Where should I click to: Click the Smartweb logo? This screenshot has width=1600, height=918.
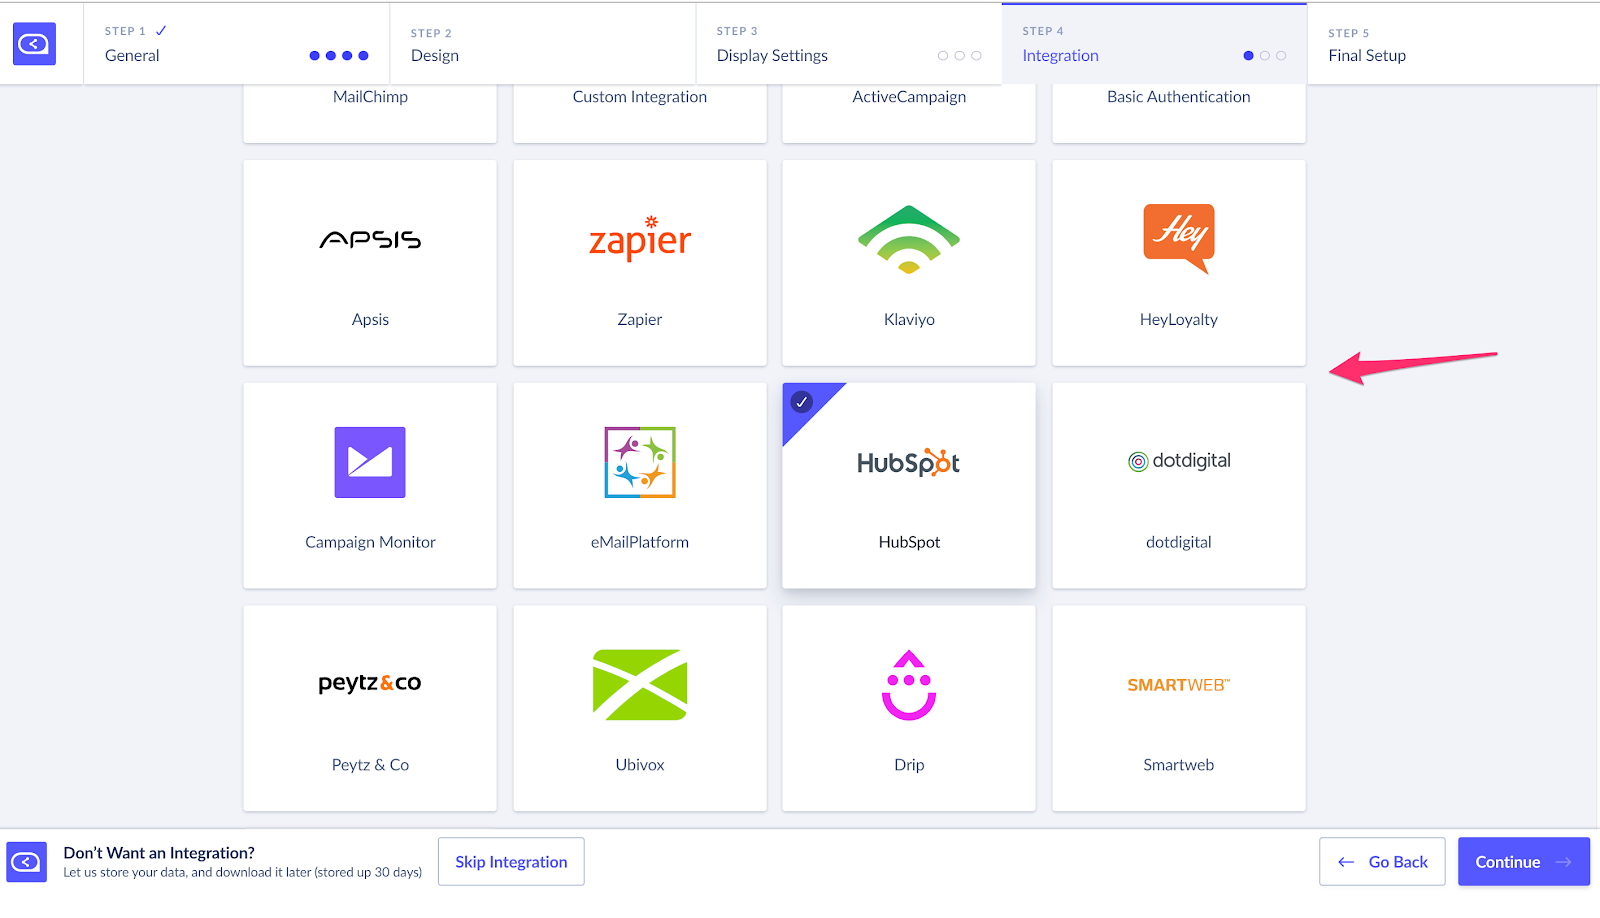pos(1179,685)
